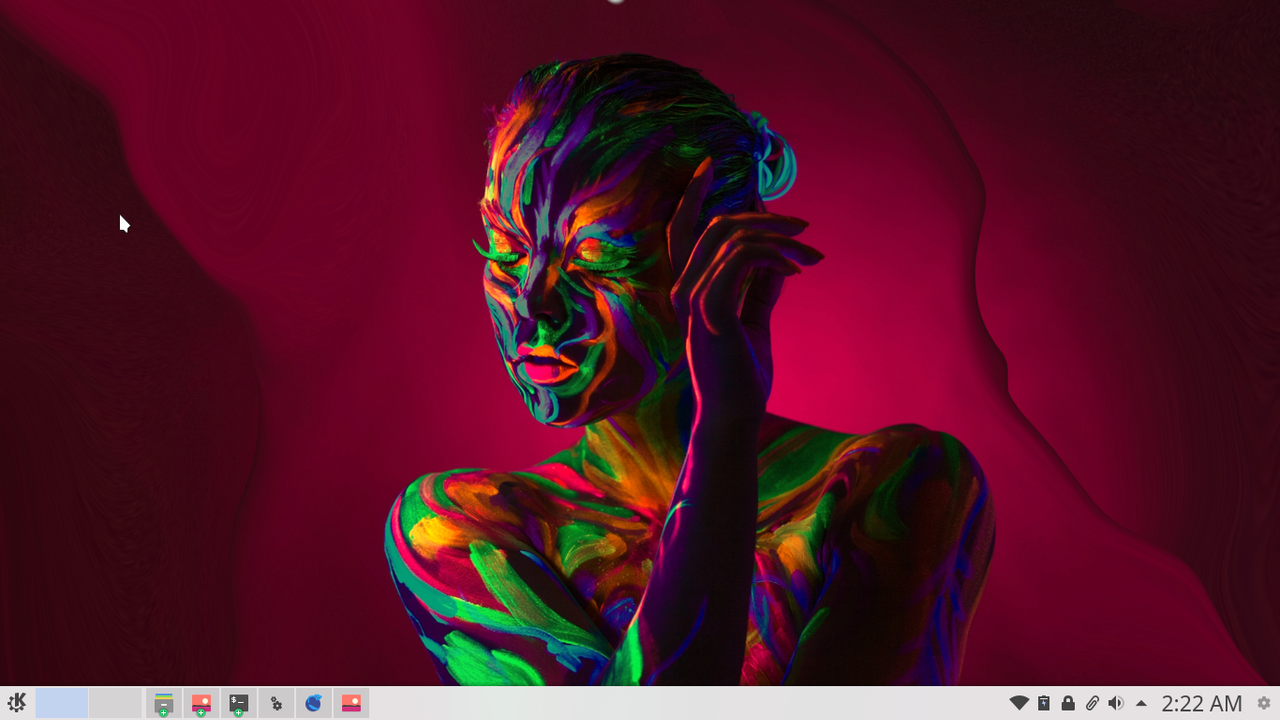Switch to the second virtual desktop pager
The width and height of the screenshot is (1280, 720).
coord(115,703)
